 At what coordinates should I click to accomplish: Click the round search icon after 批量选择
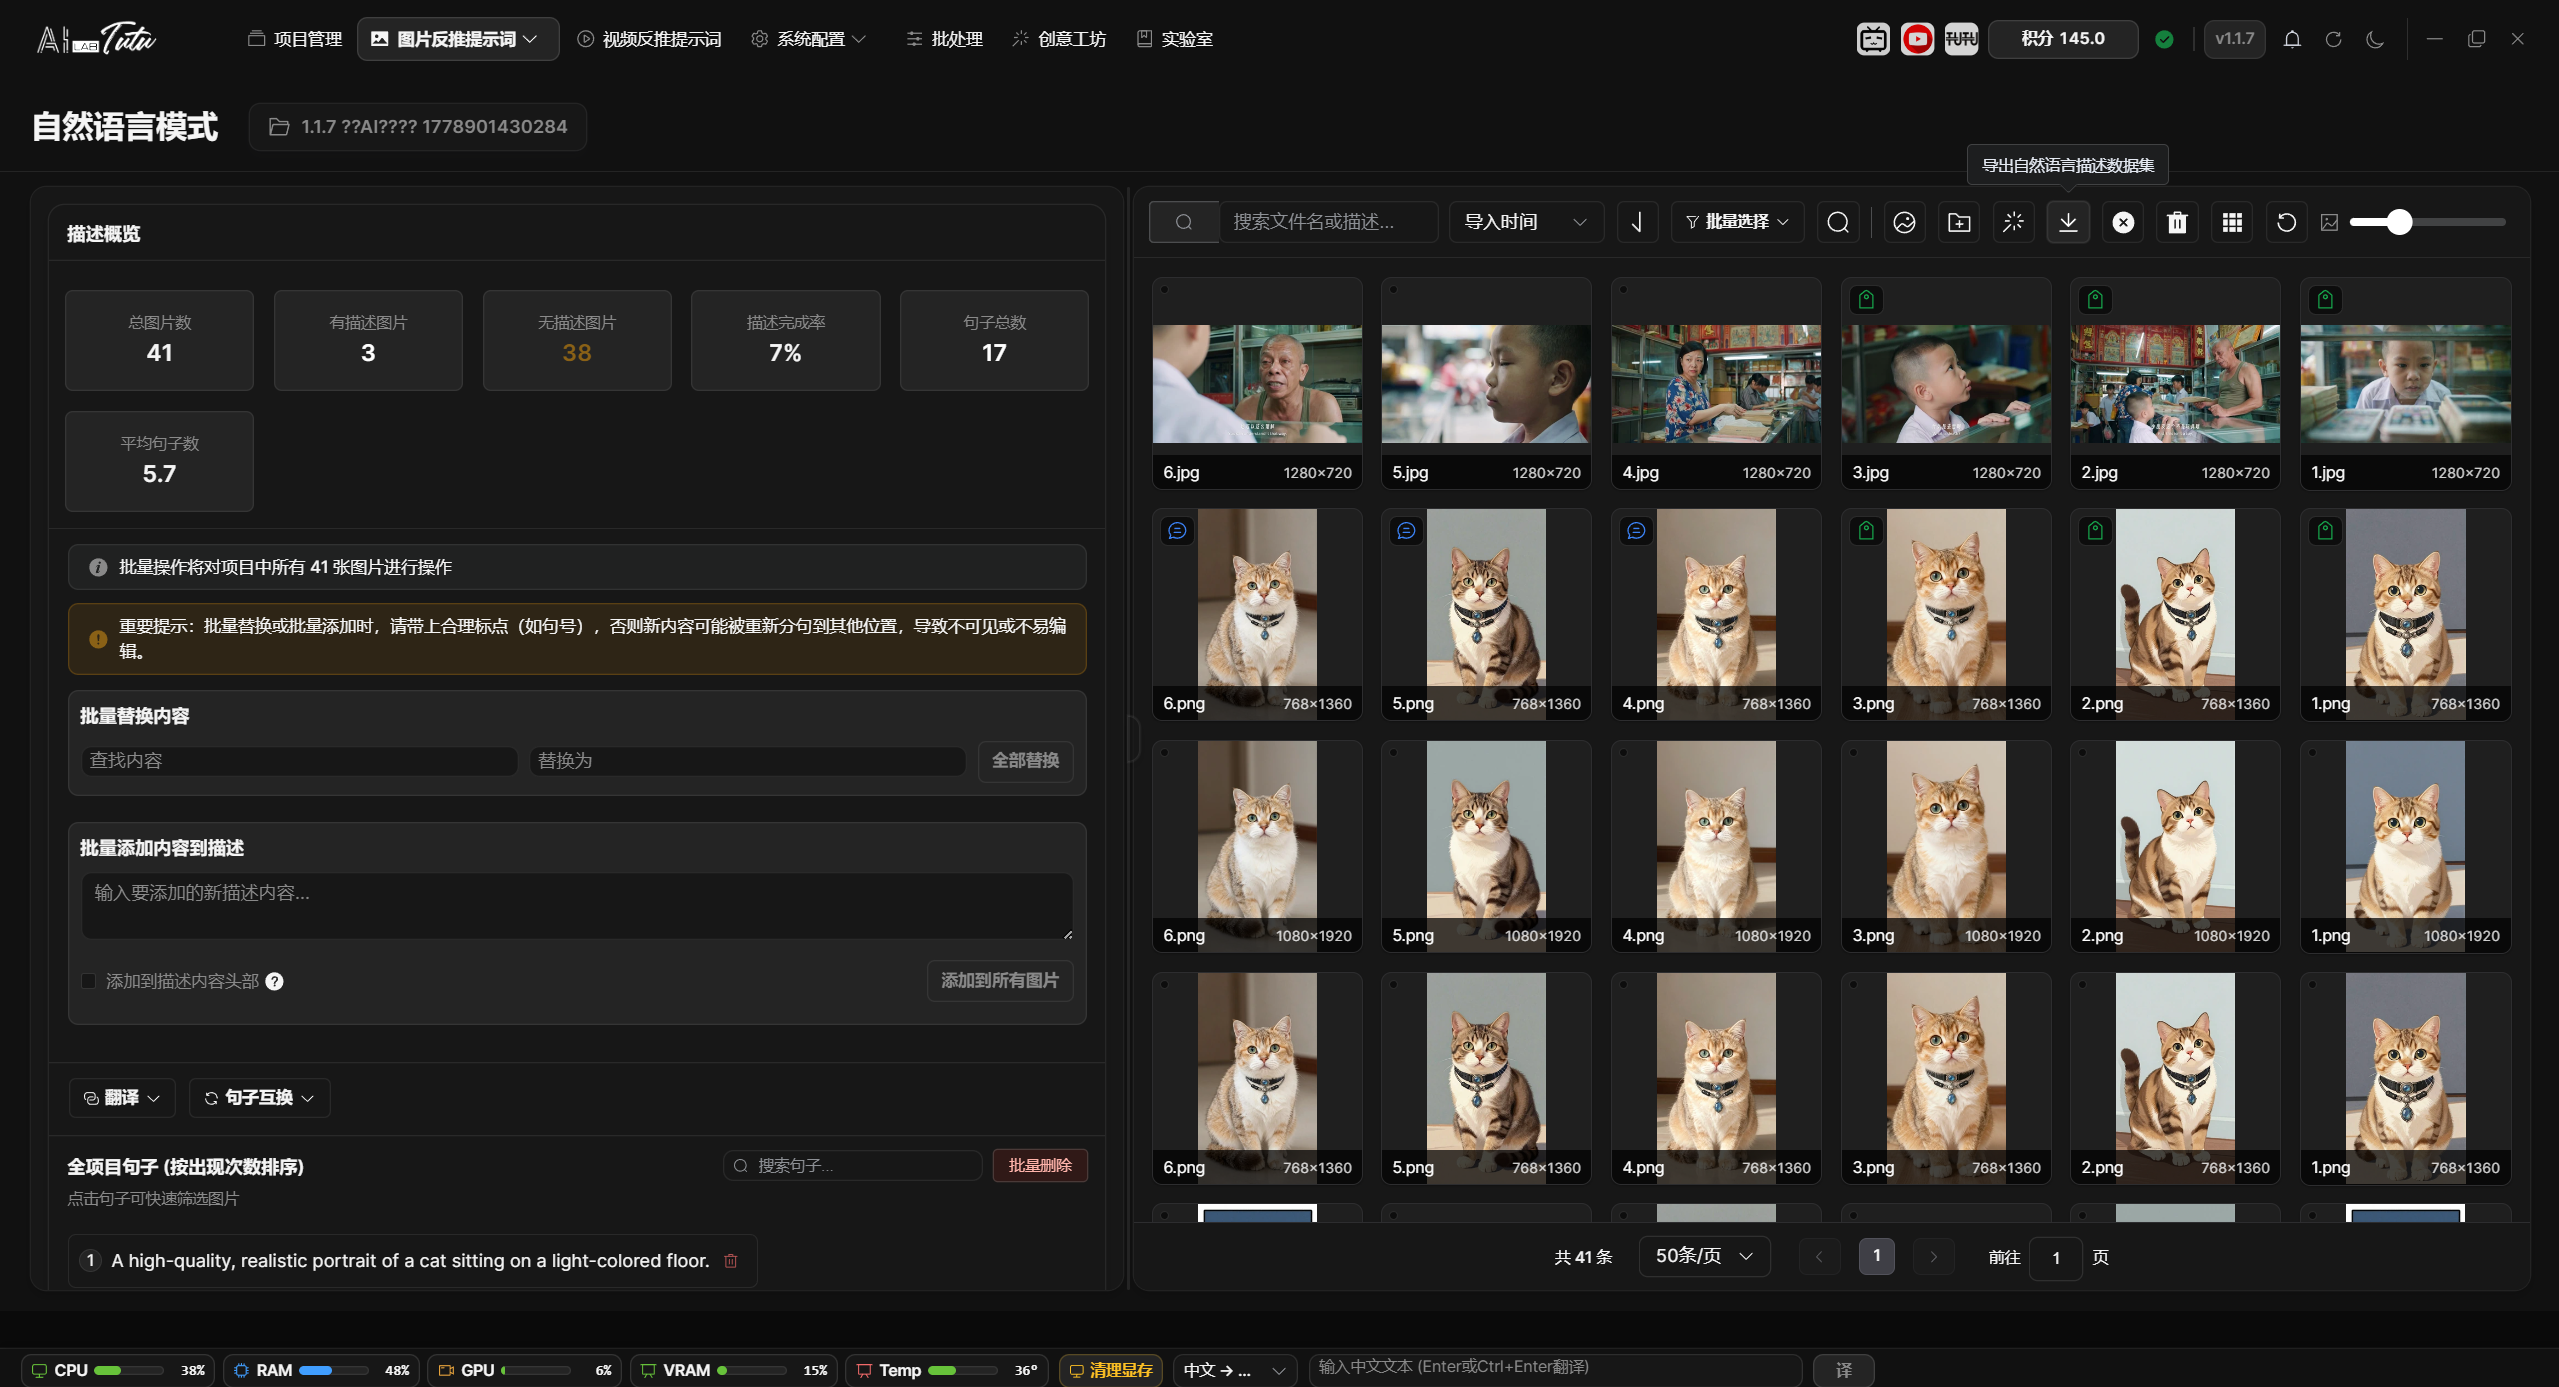point(1838,222)
